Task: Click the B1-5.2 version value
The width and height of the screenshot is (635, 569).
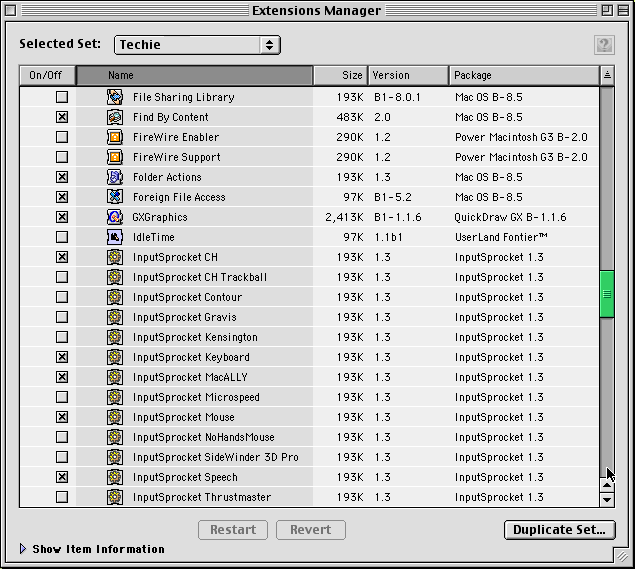Action: 392,197
